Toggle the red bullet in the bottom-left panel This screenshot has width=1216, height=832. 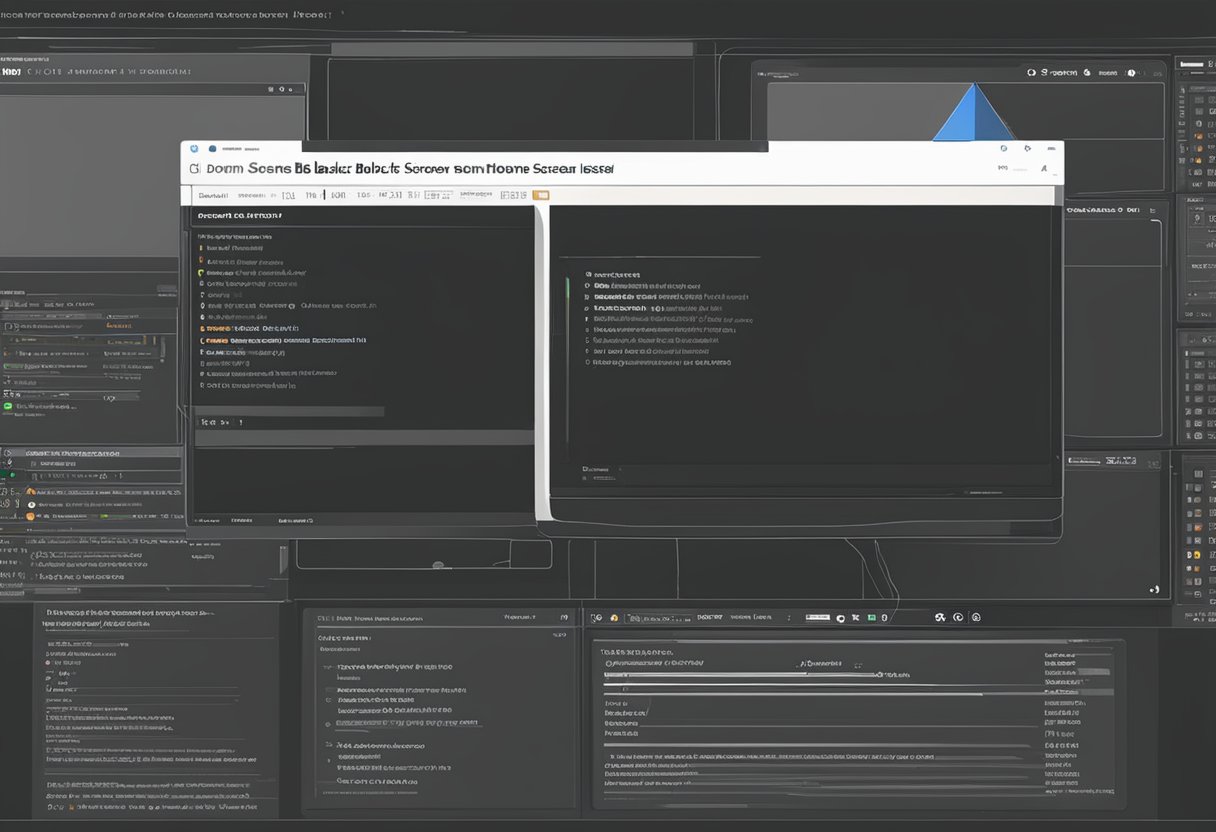pos(48,662)
